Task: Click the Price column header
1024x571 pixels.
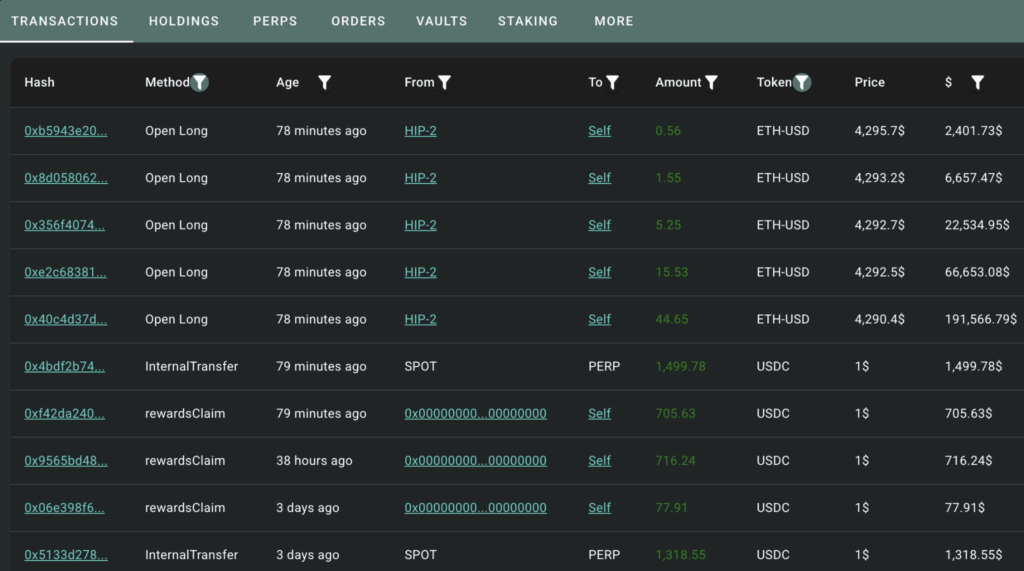Action: [869, 83]
